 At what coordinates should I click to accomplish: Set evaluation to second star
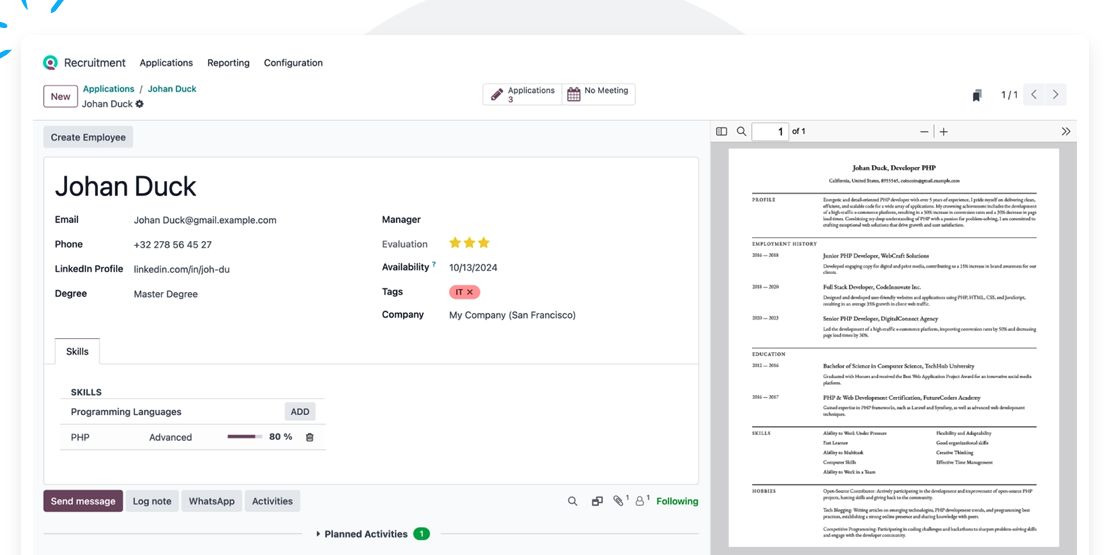coord(469,243)
